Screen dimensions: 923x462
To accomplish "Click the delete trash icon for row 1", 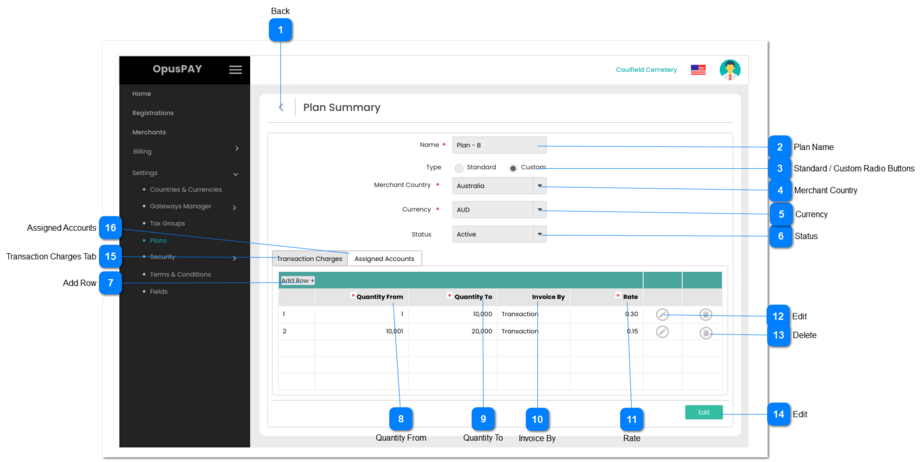I will [x=706, y=315].
